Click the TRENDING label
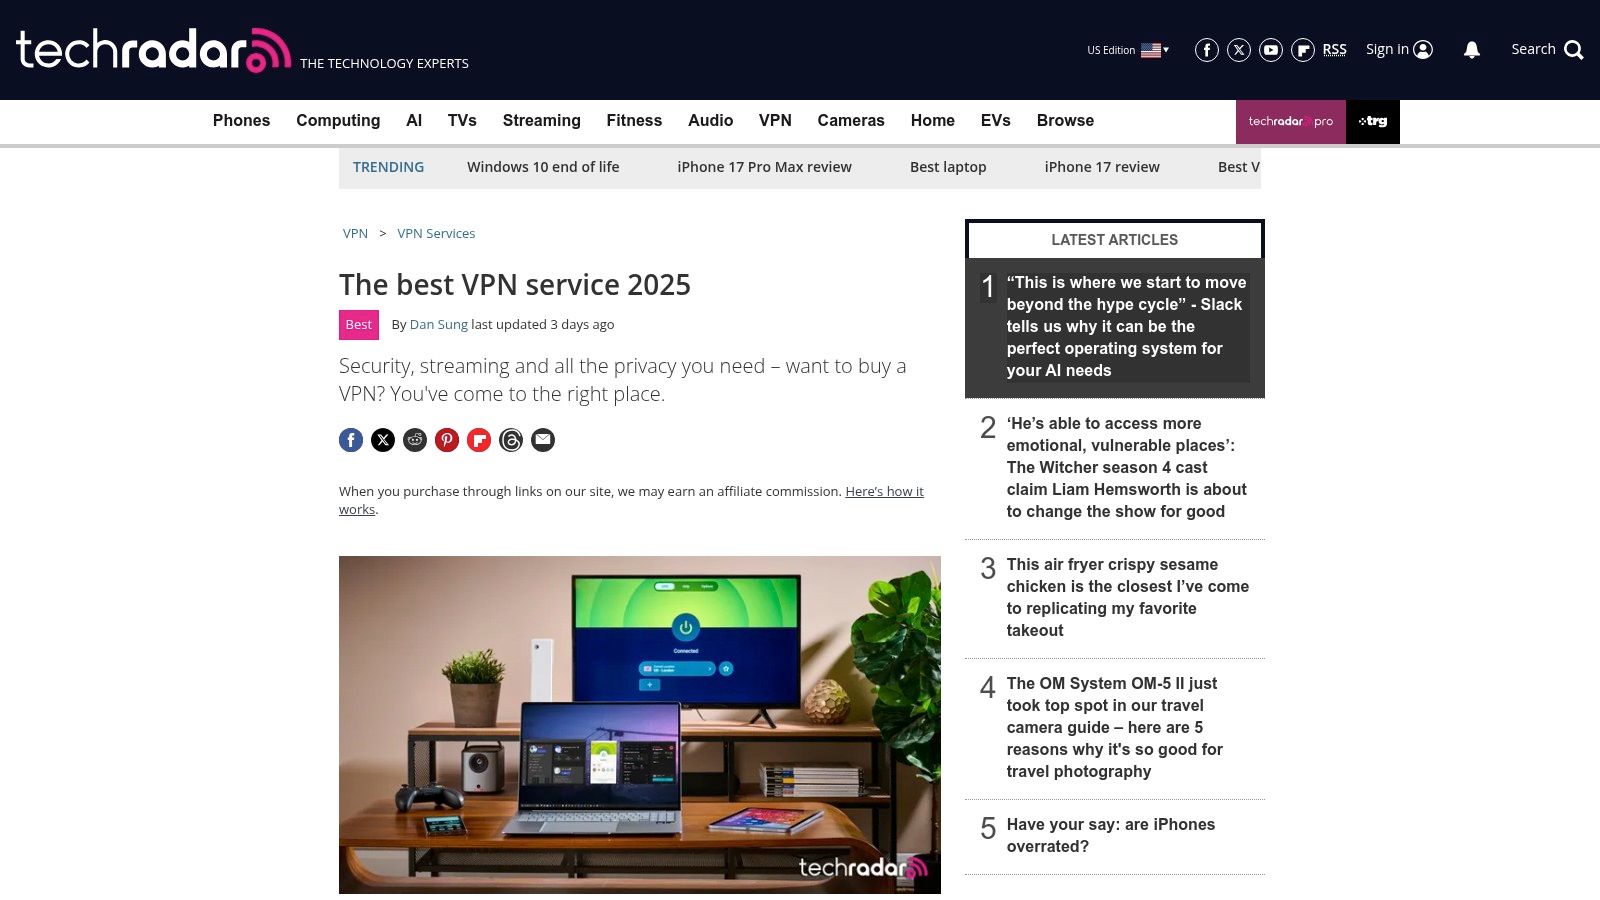Image resolution: width=1600 pixels, height=900 pixels. pos(388,167)
